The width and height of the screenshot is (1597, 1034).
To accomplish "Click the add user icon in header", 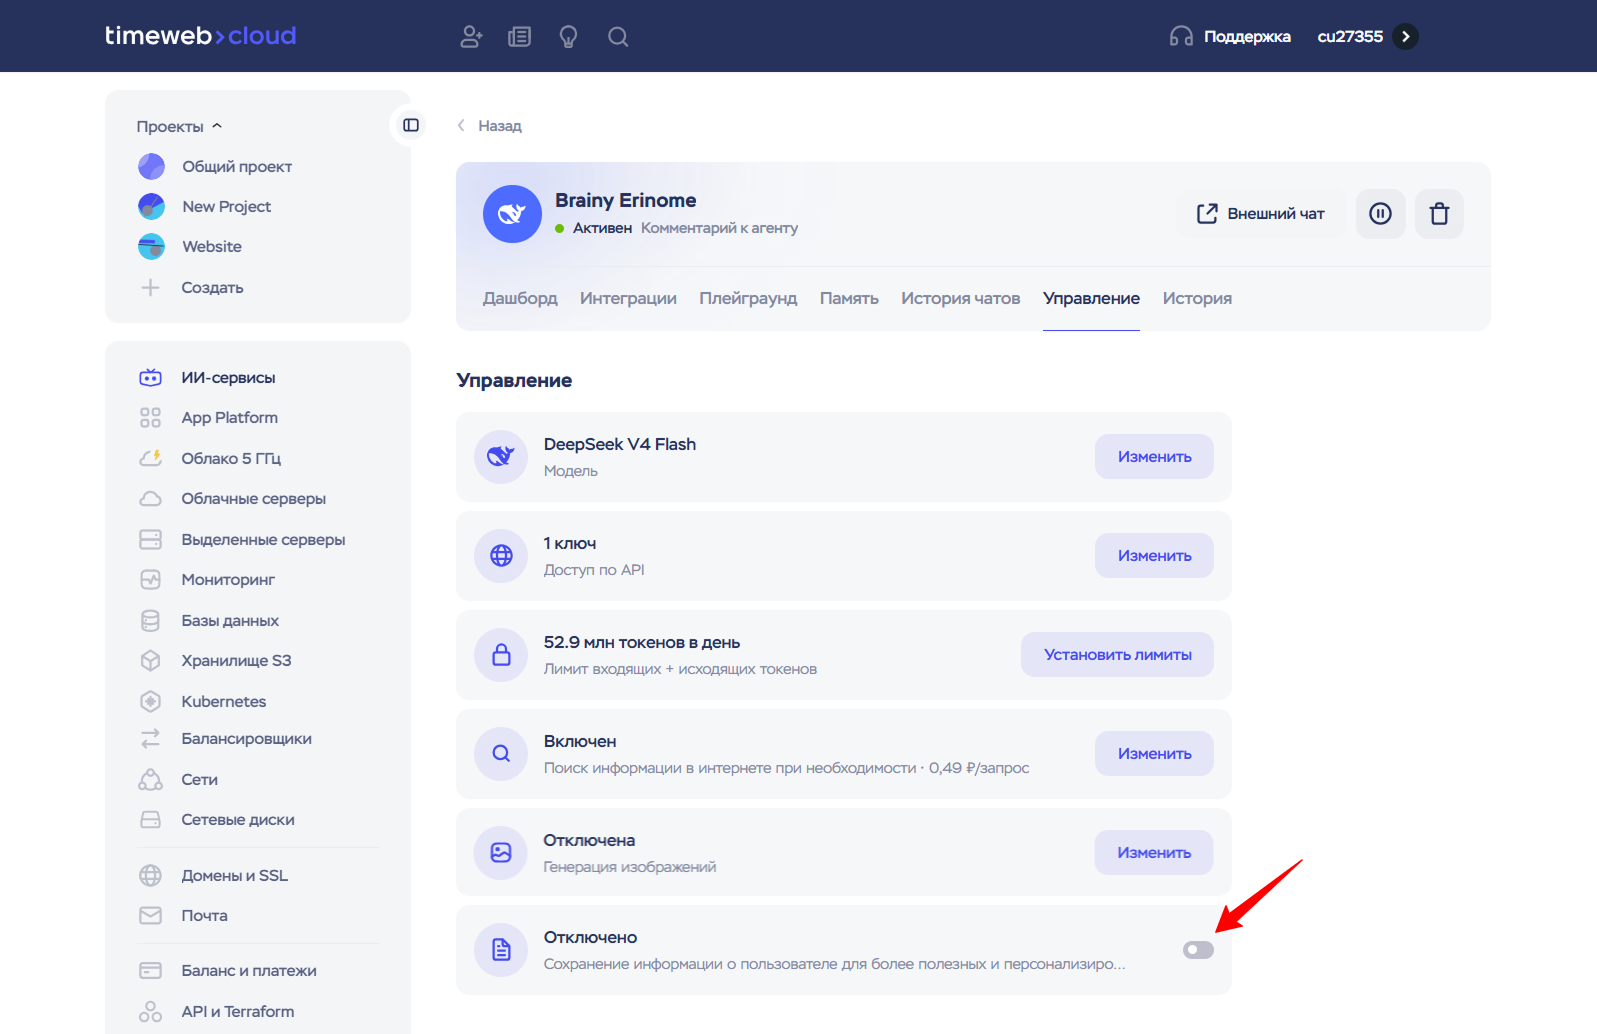I will point(471,37).
